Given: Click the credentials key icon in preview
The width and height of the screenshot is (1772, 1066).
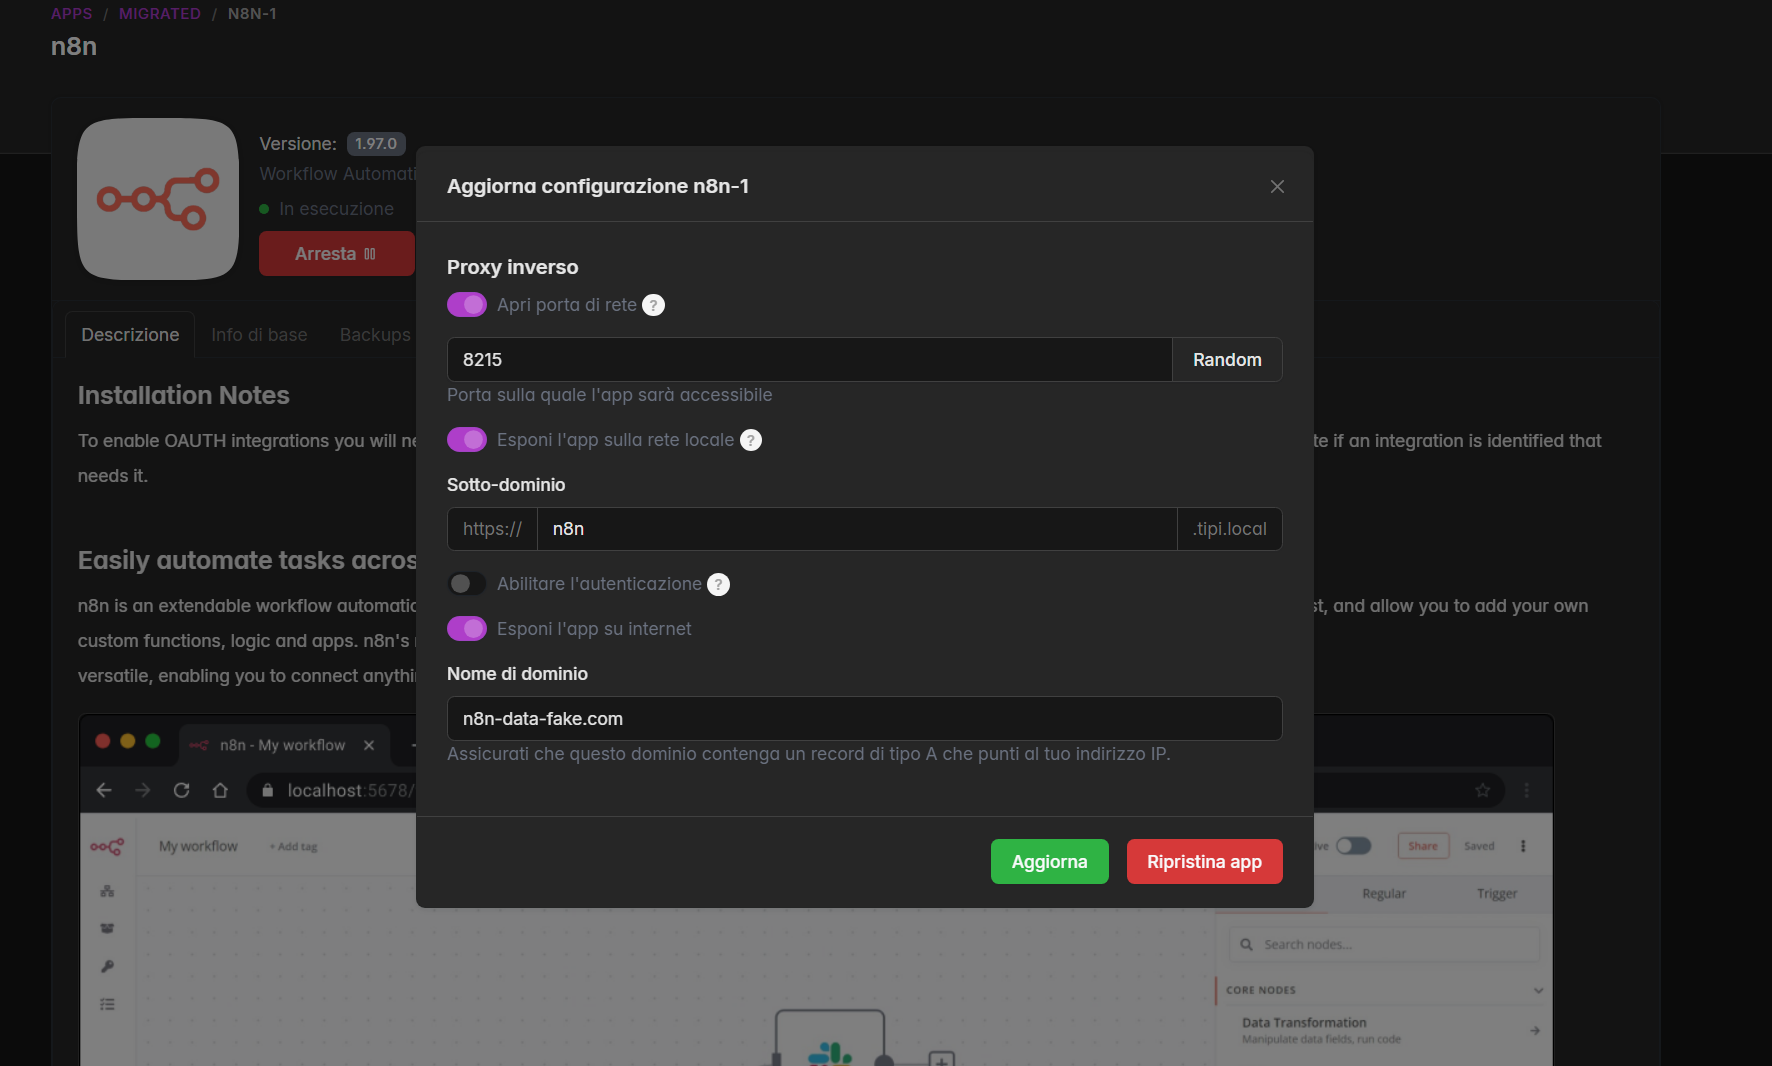Looking at the screenshot, I should pos(107,967).
